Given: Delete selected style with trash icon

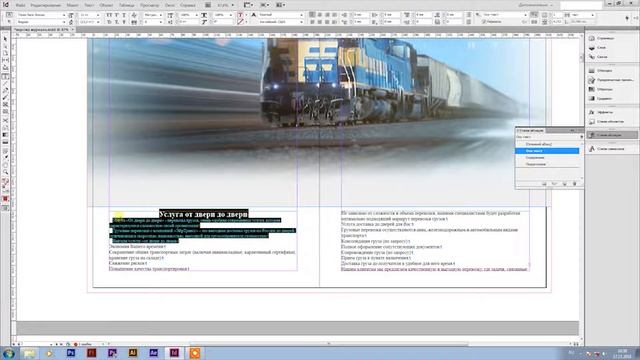Looking at the screenshot, I should 574,184.
